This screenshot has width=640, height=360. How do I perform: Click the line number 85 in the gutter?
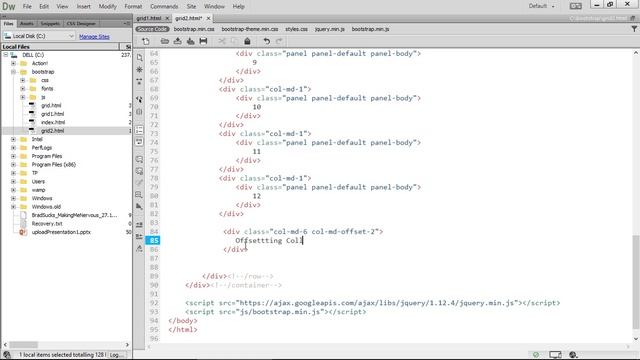point(153,240)
